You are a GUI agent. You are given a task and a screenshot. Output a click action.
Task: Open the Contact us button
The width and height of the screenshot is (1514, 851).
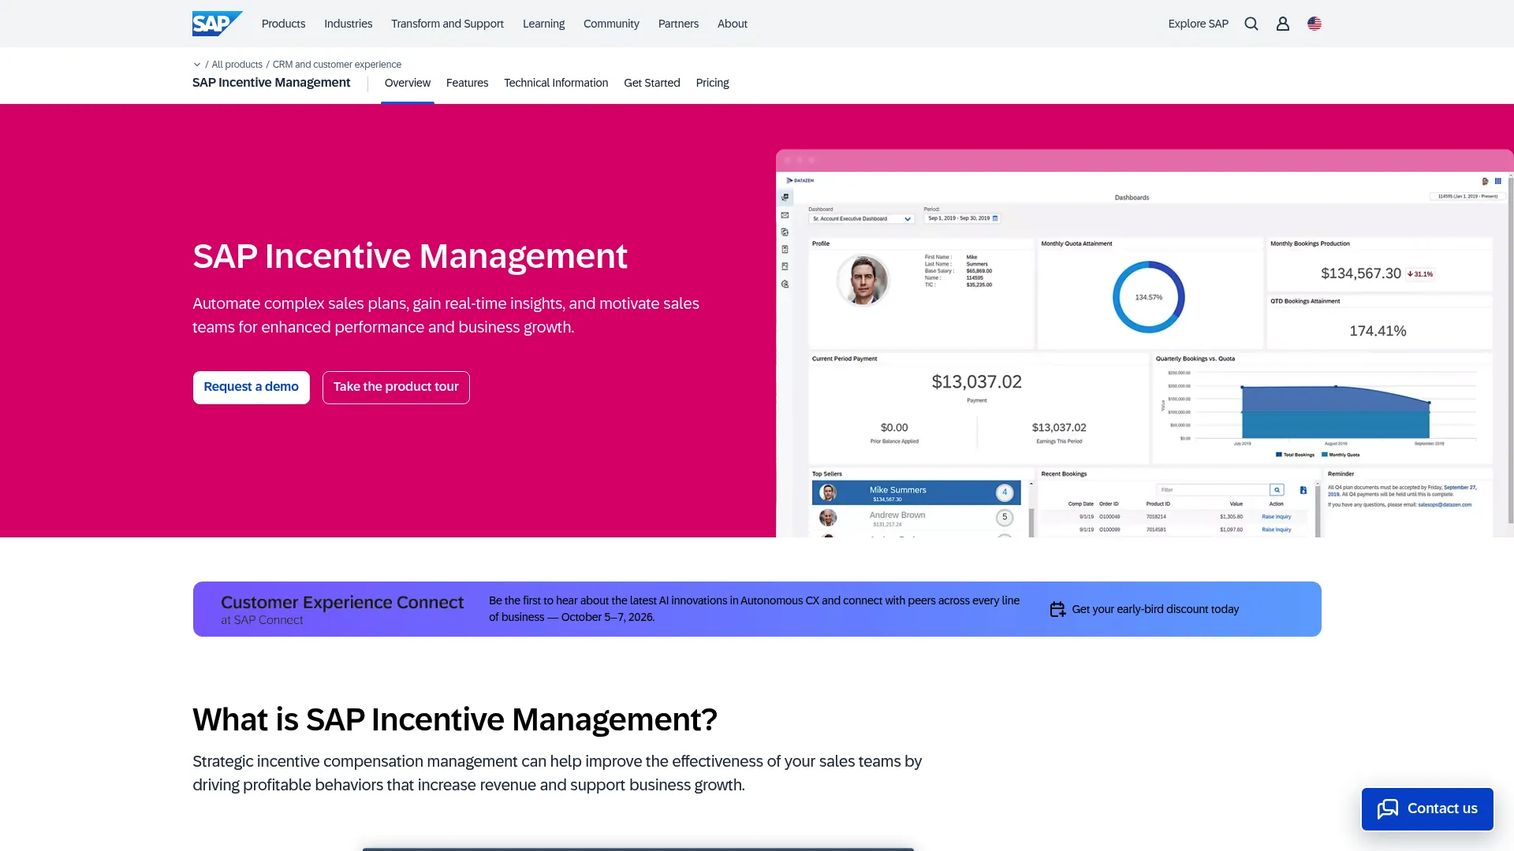[1427, 809]
